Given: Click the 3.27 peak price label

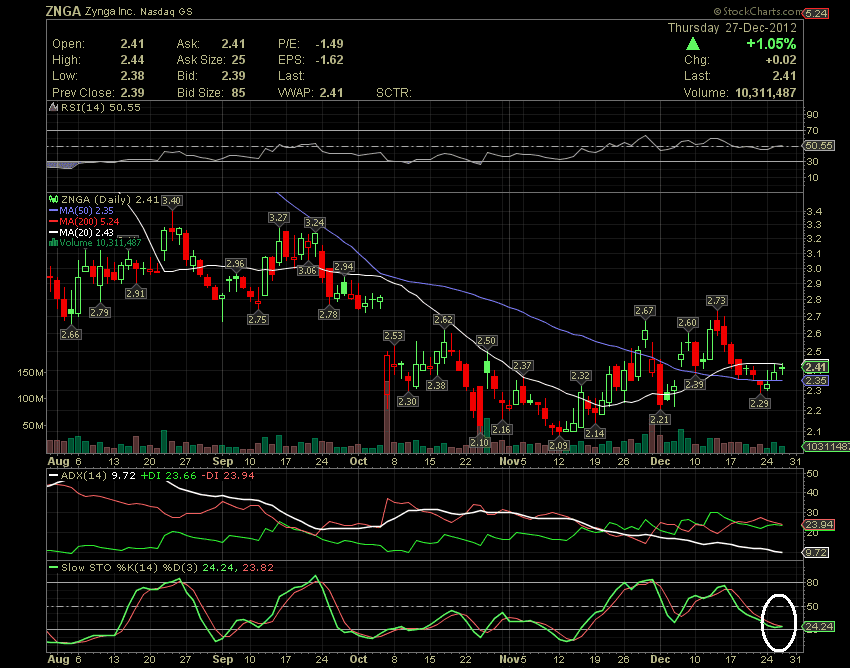Looking at the screenshot, I should 278,217.
